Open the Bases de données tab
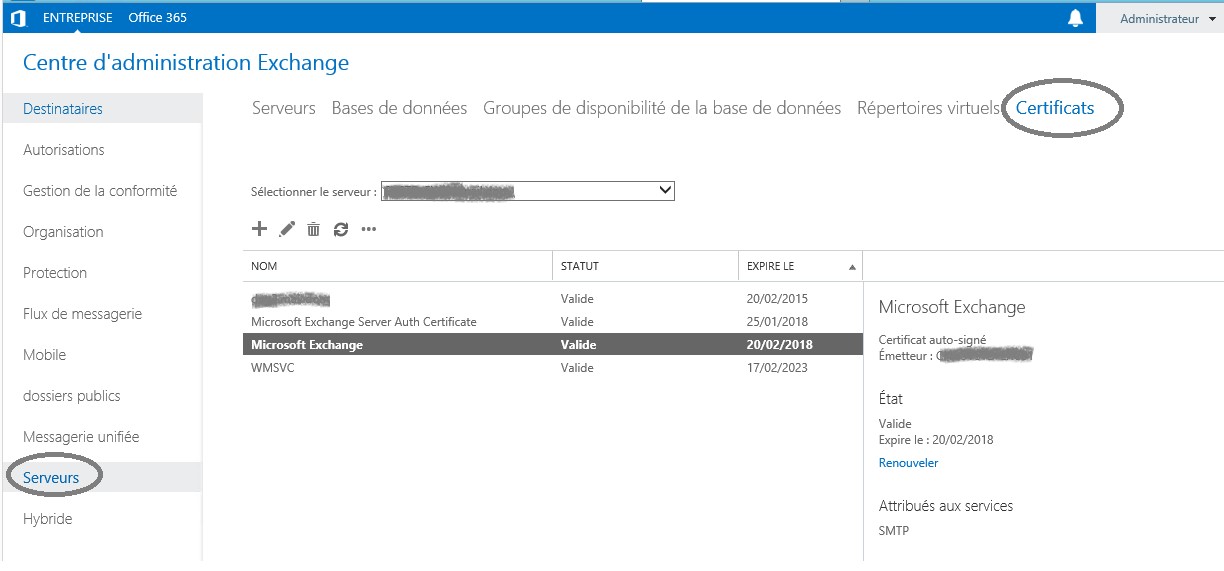Image resolution: width=1224 pixels, height=571 pixels. coord(399,108)
